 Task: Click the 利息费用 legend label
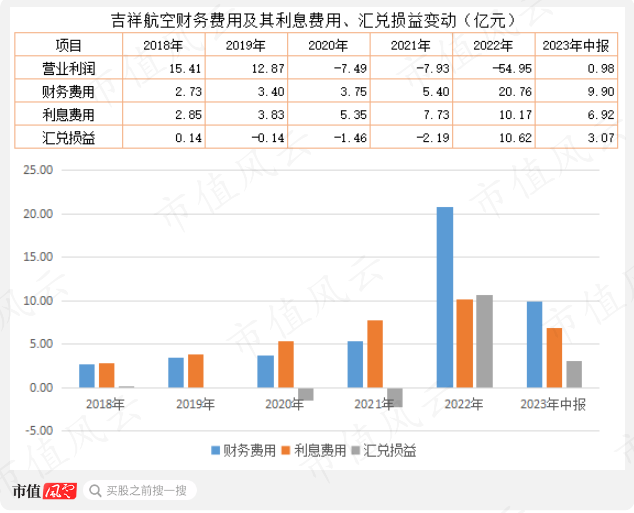(320, 450)
